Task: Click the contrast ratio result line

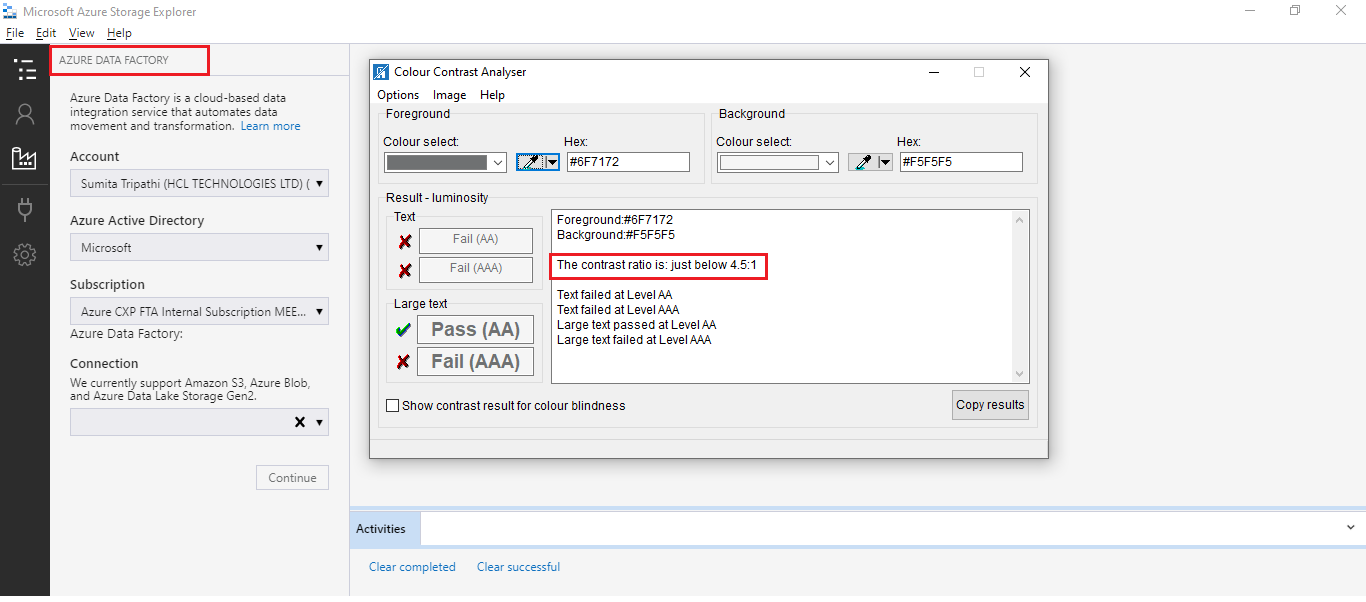Action: pyautogui.click(x=656, y=266)
